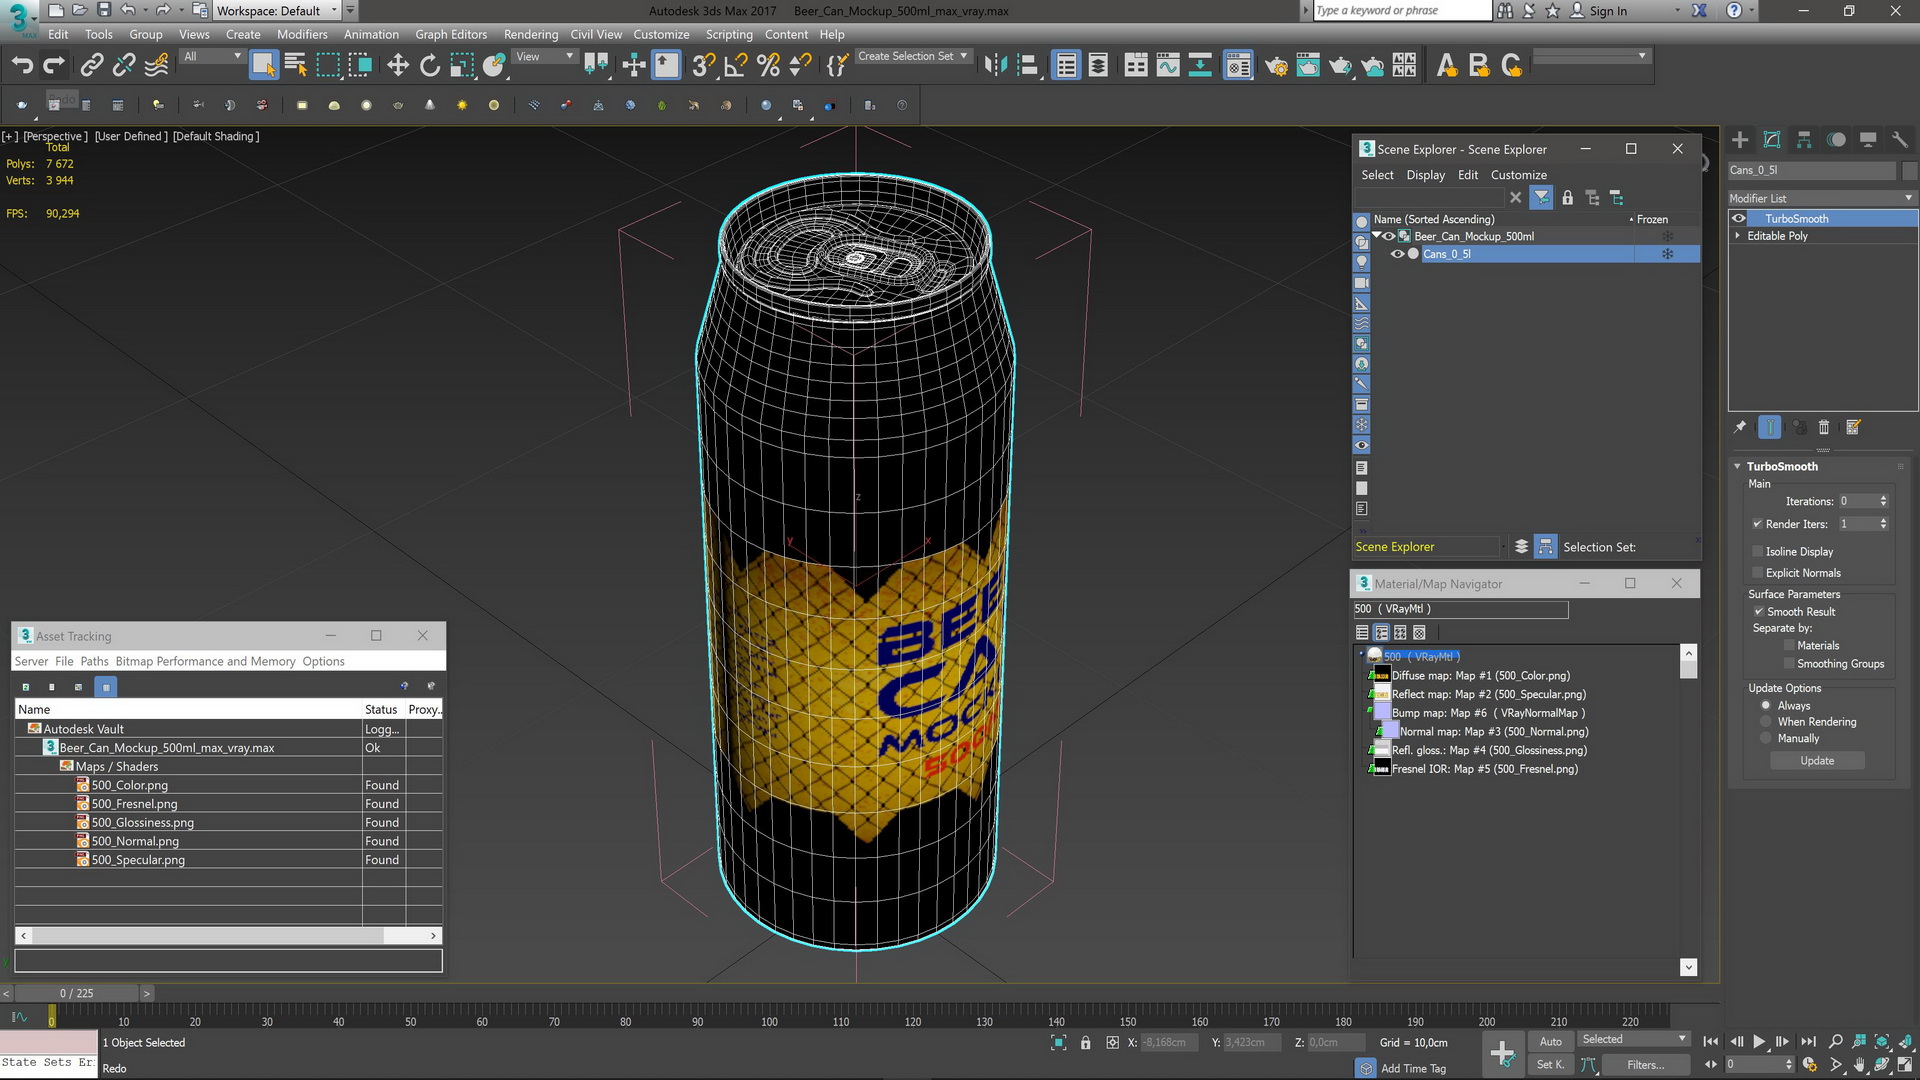Collapse the TurboSmooth rollout
1920x1080 pixels.
coord(1738,467)
